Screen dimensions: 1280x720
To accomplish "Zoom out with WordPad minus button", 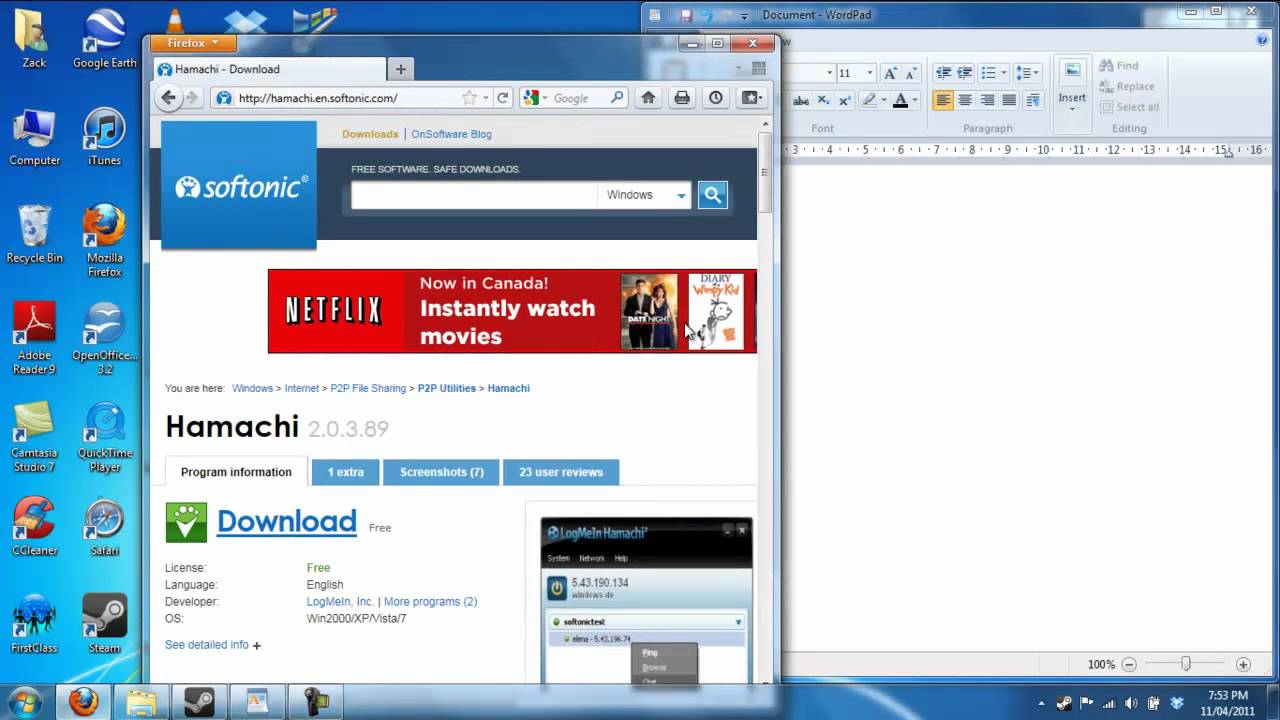I will click(1129, 664).
